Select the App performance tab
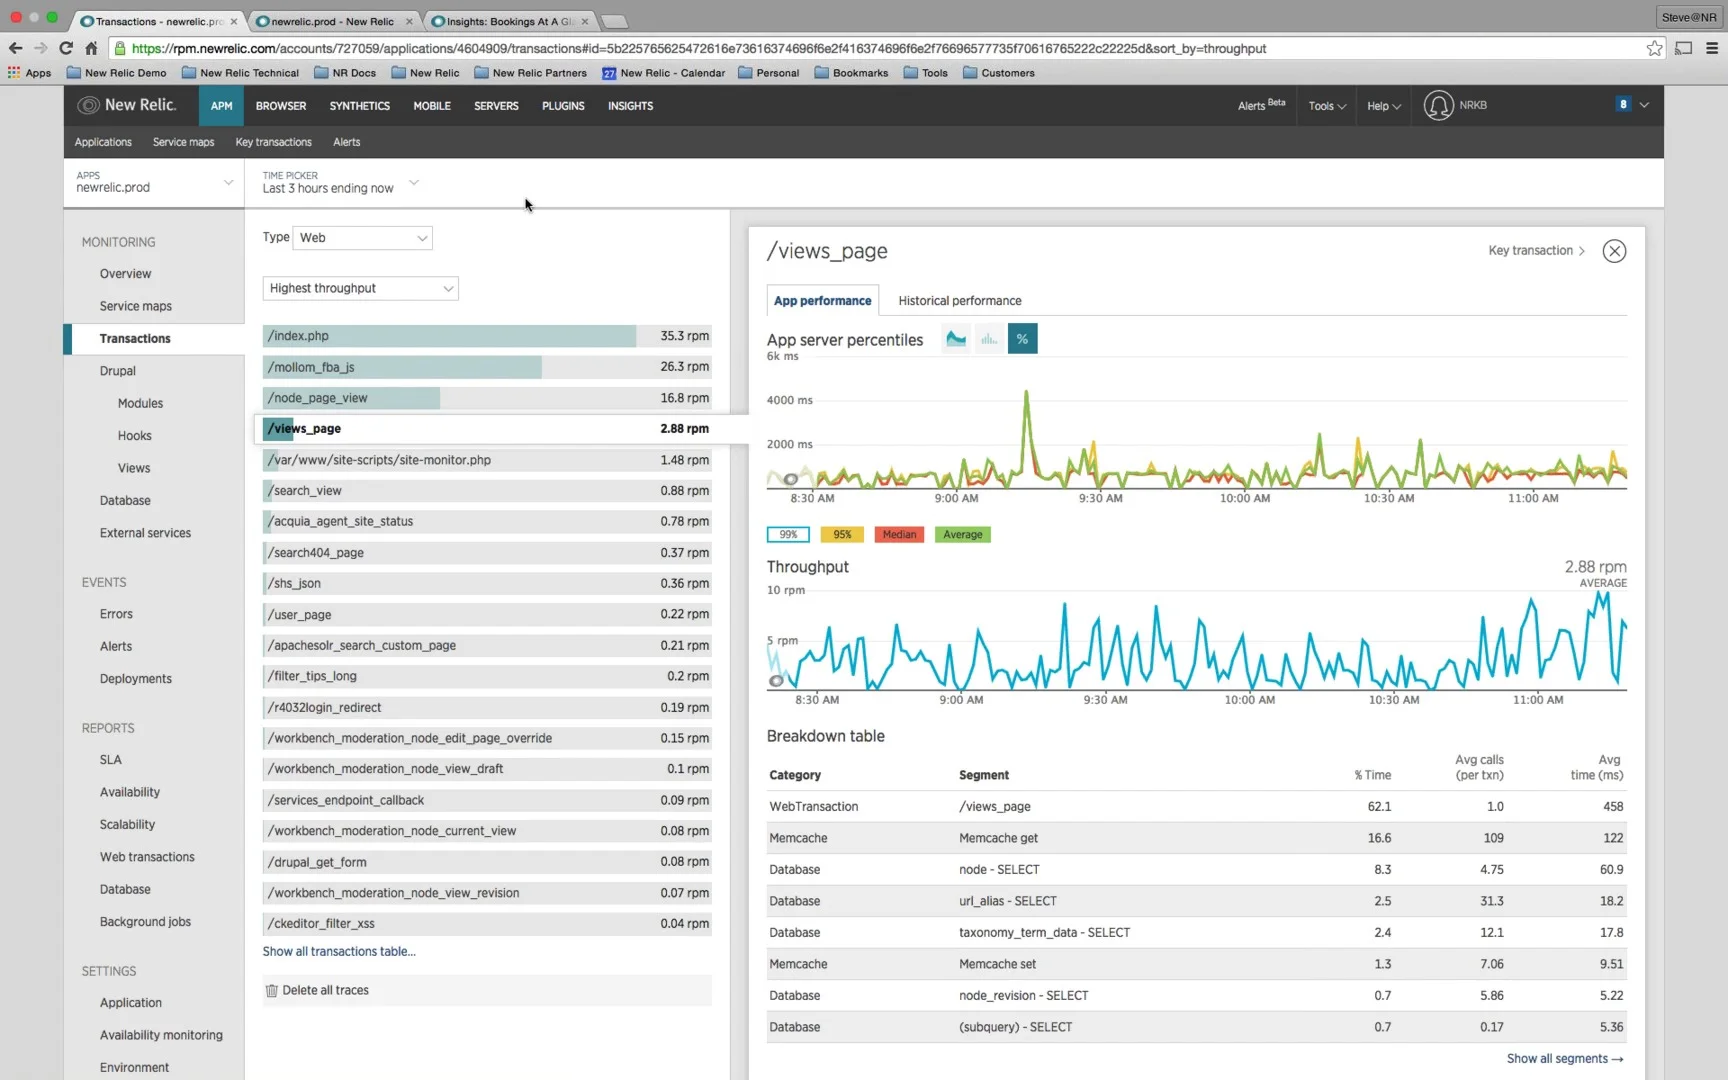Image resolution: width=1728 pixels, height=1080 pixels. 822,301
